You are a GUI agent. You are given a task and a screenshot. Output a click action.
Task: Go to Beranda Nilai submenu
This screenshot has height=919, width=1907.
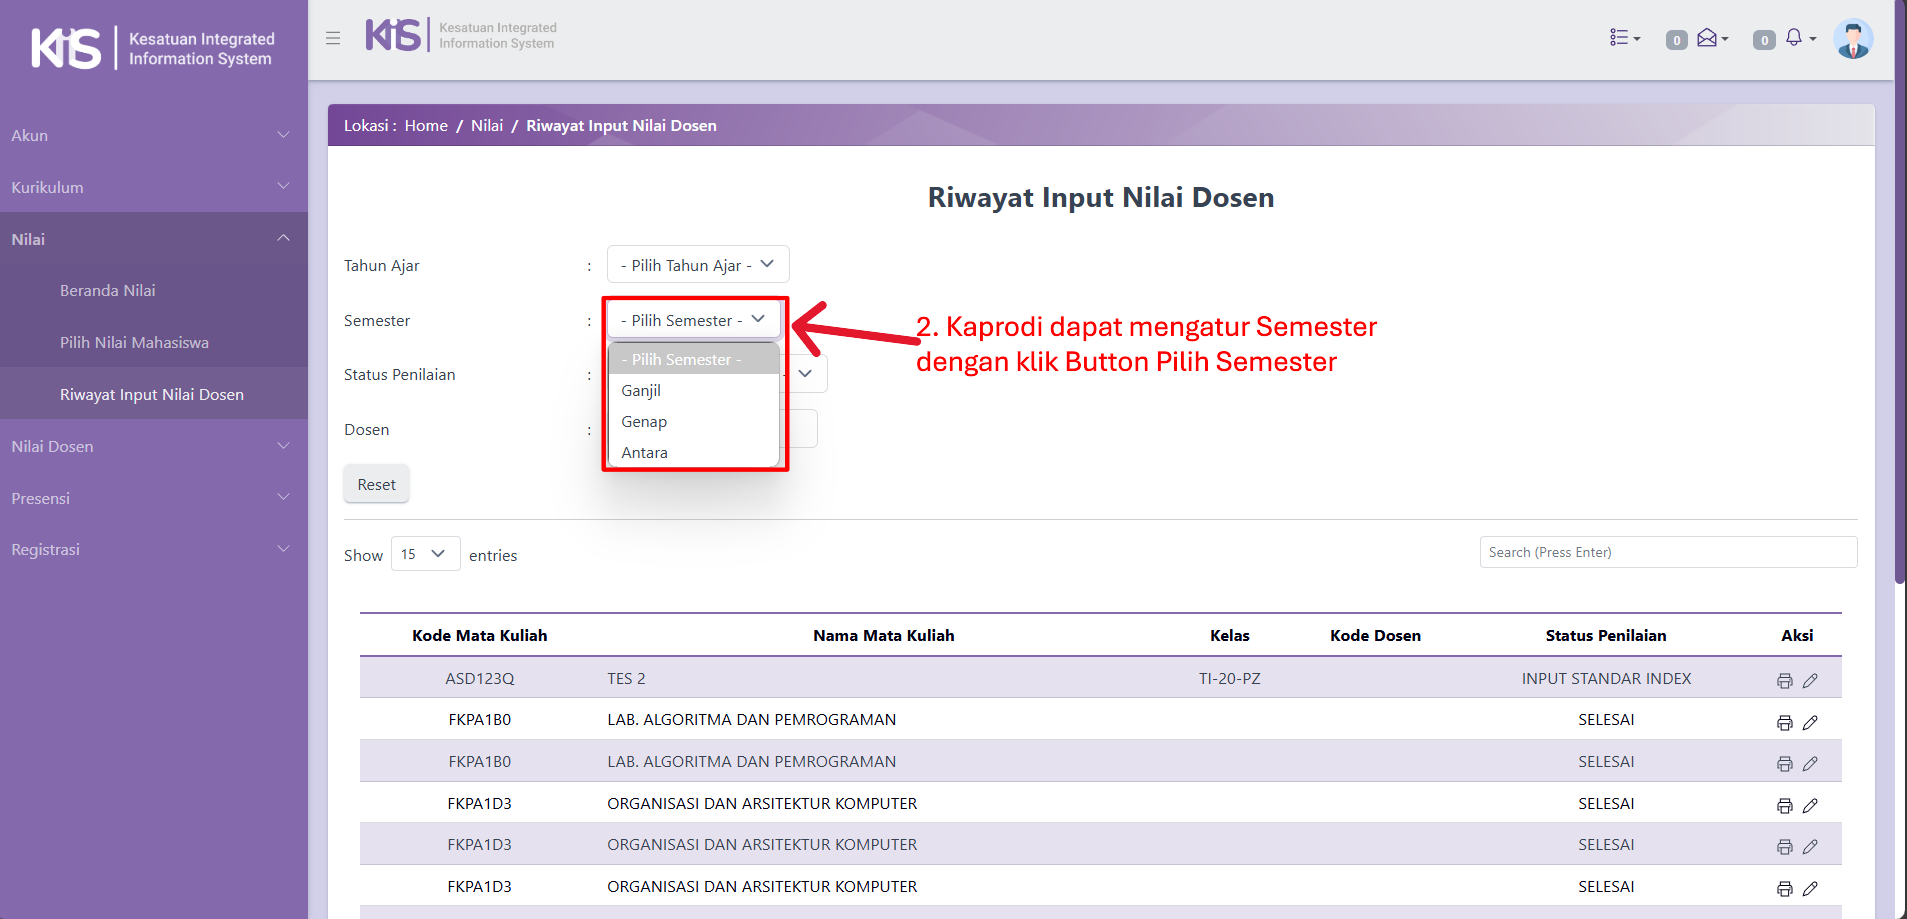[107, 291]
